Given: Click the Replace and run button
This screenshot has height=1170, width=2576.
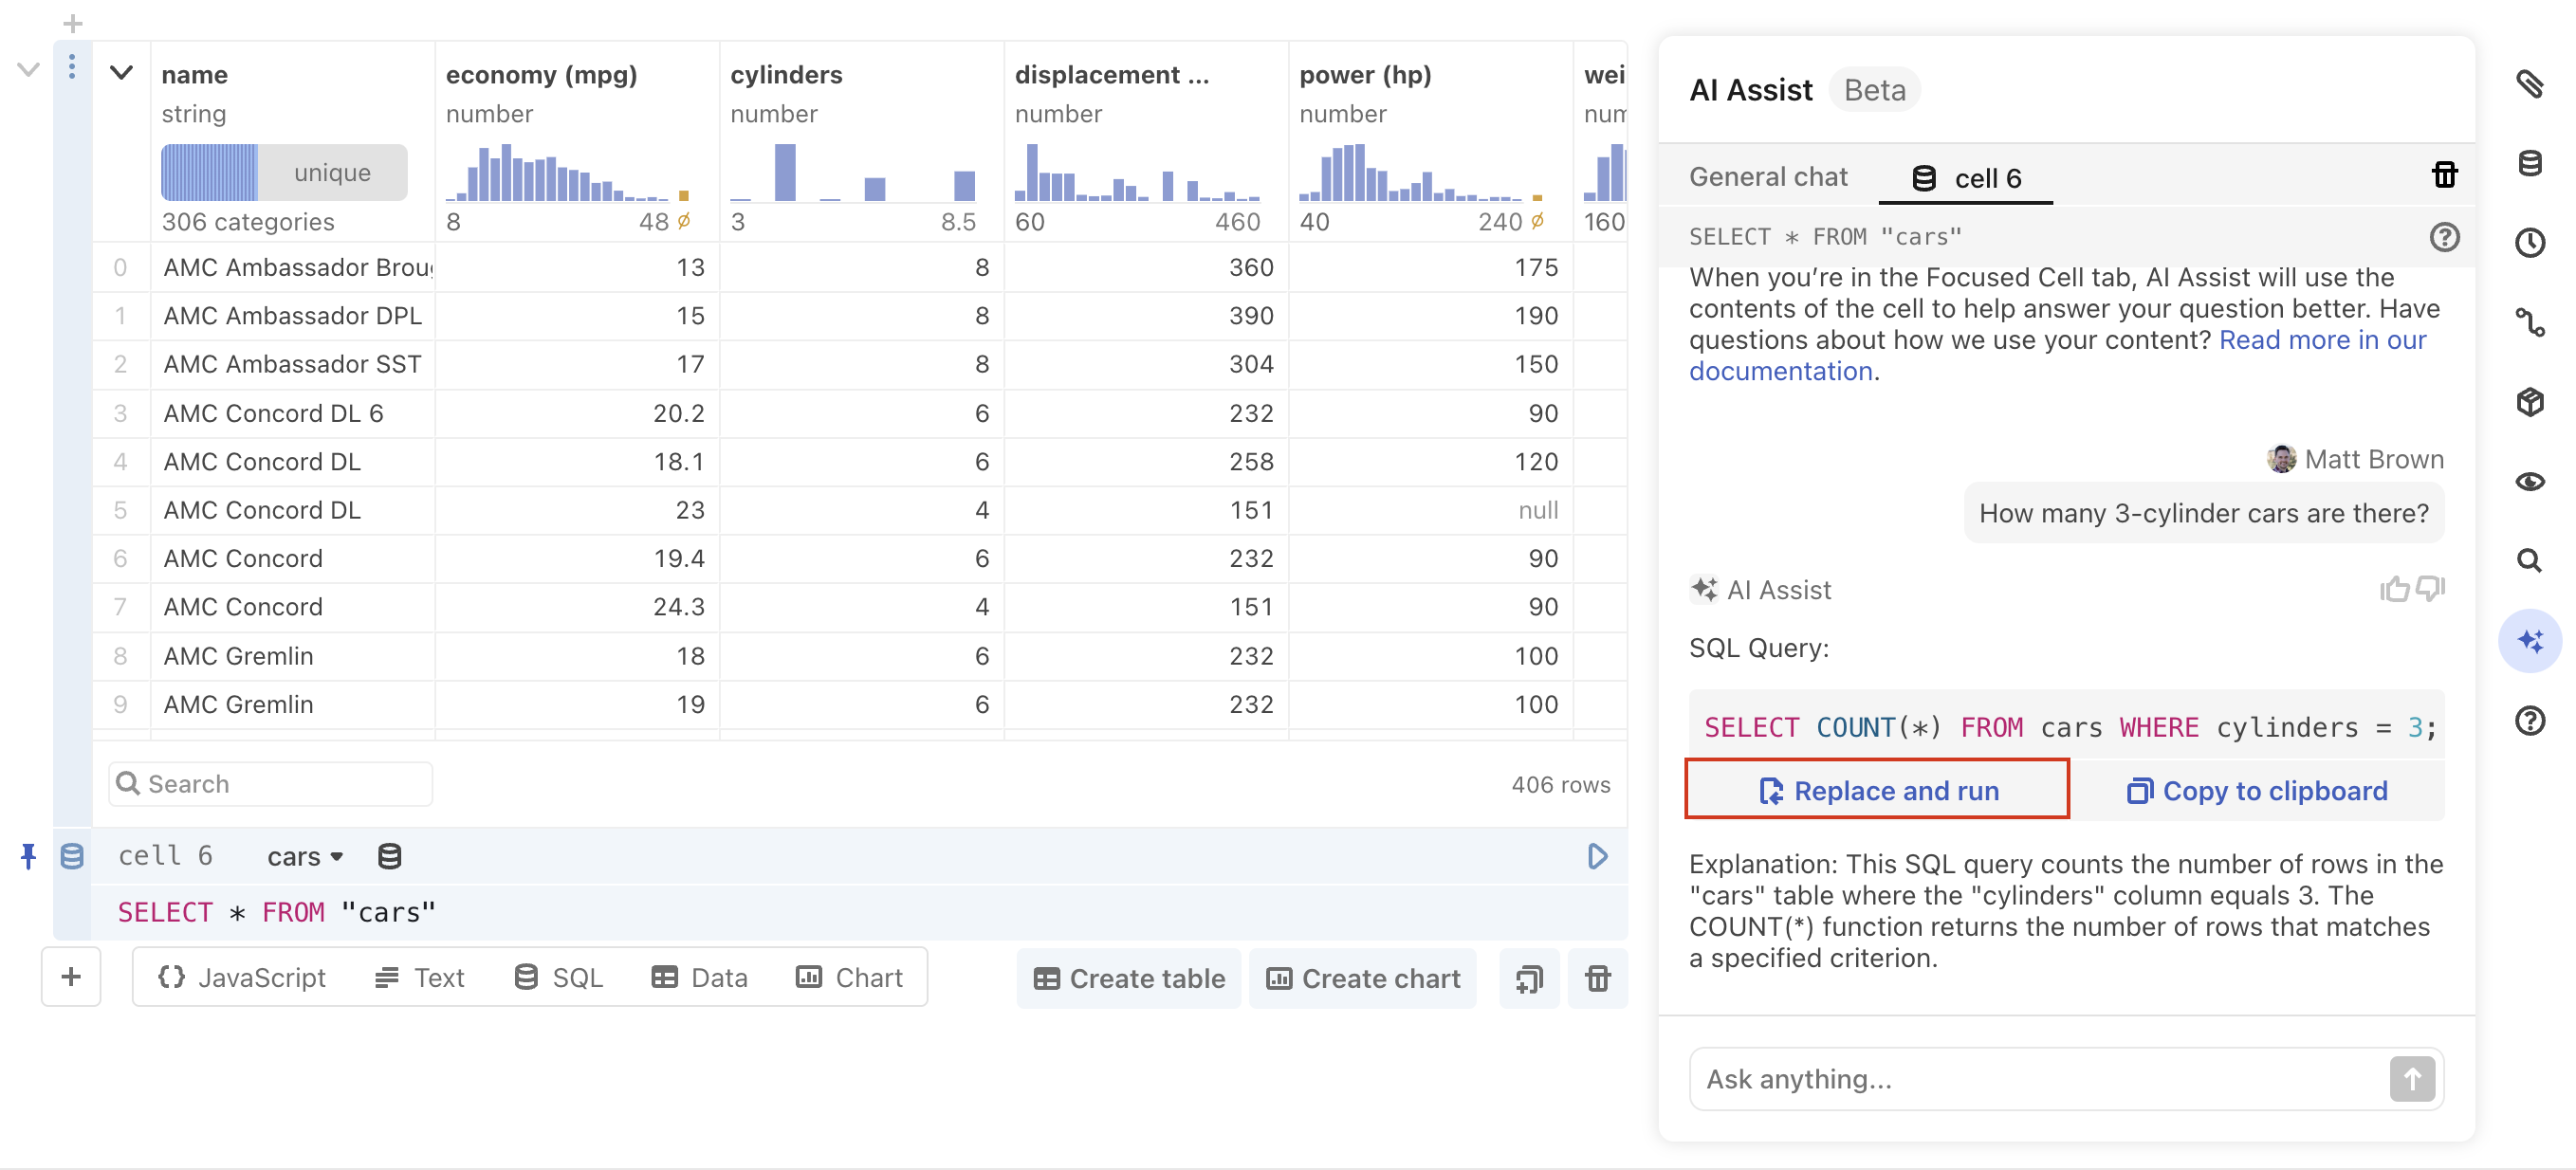Looking at the screenshot, I should tap(1877, 790).
